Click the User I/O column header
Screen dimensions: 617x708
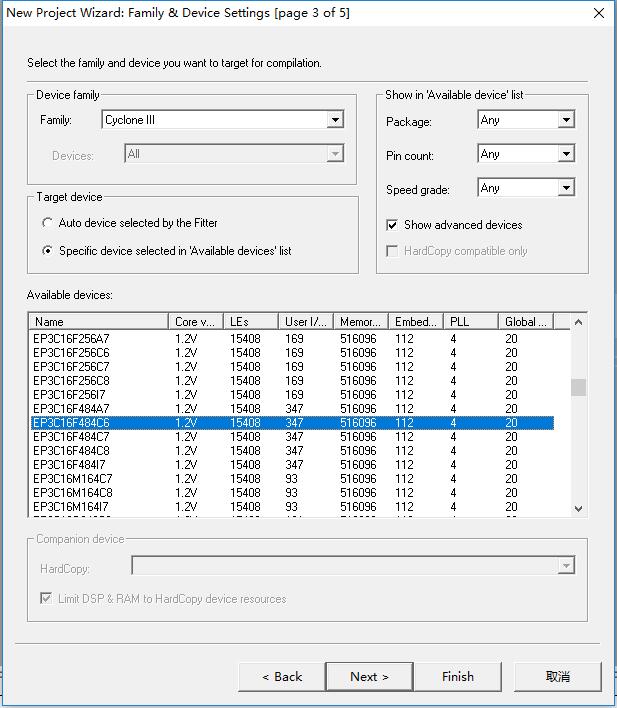click(x=306, y=321)
